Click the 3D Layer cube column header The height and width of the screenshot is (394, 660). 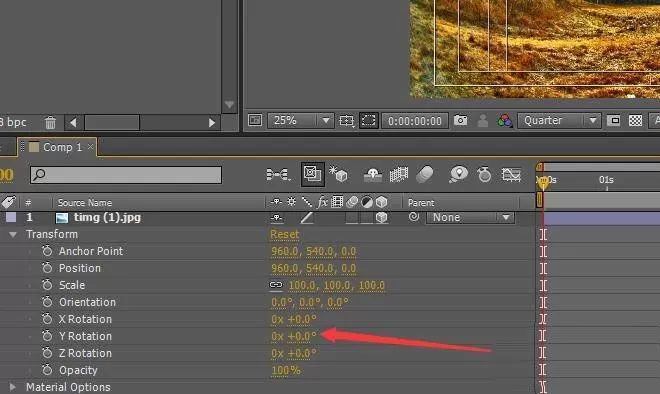[381, 202]
